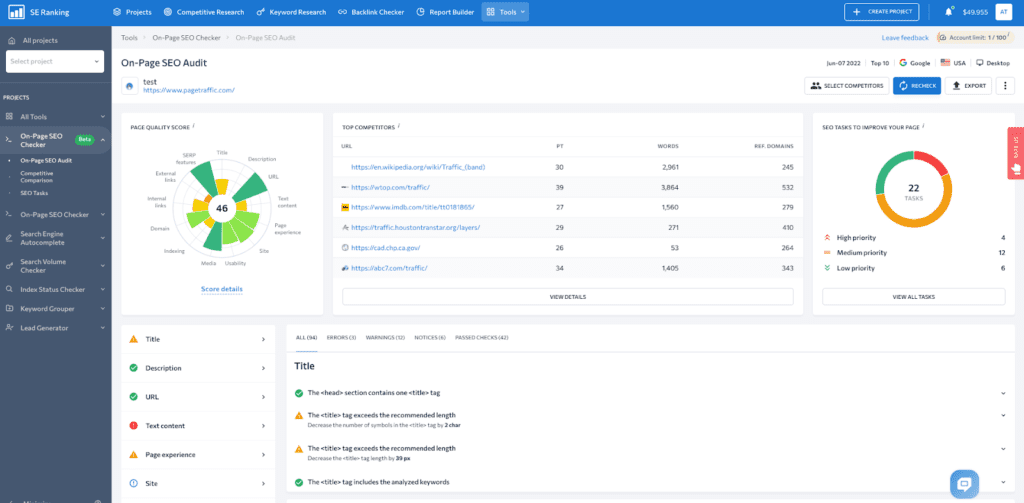Select SEO Tasks in sidebar submenu

coord(34,193)
